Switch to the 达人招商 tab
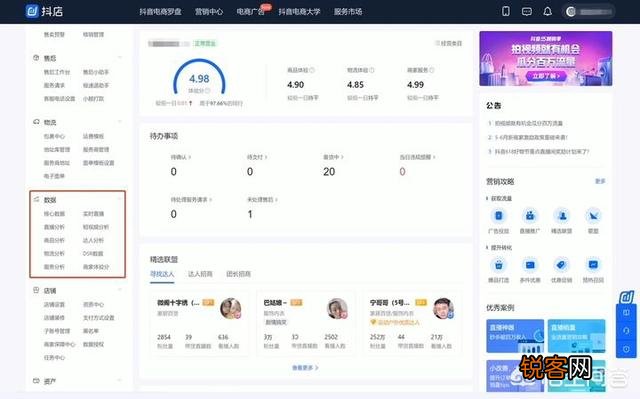The width and height of the screenshot is (640, 399). point(200,274)
